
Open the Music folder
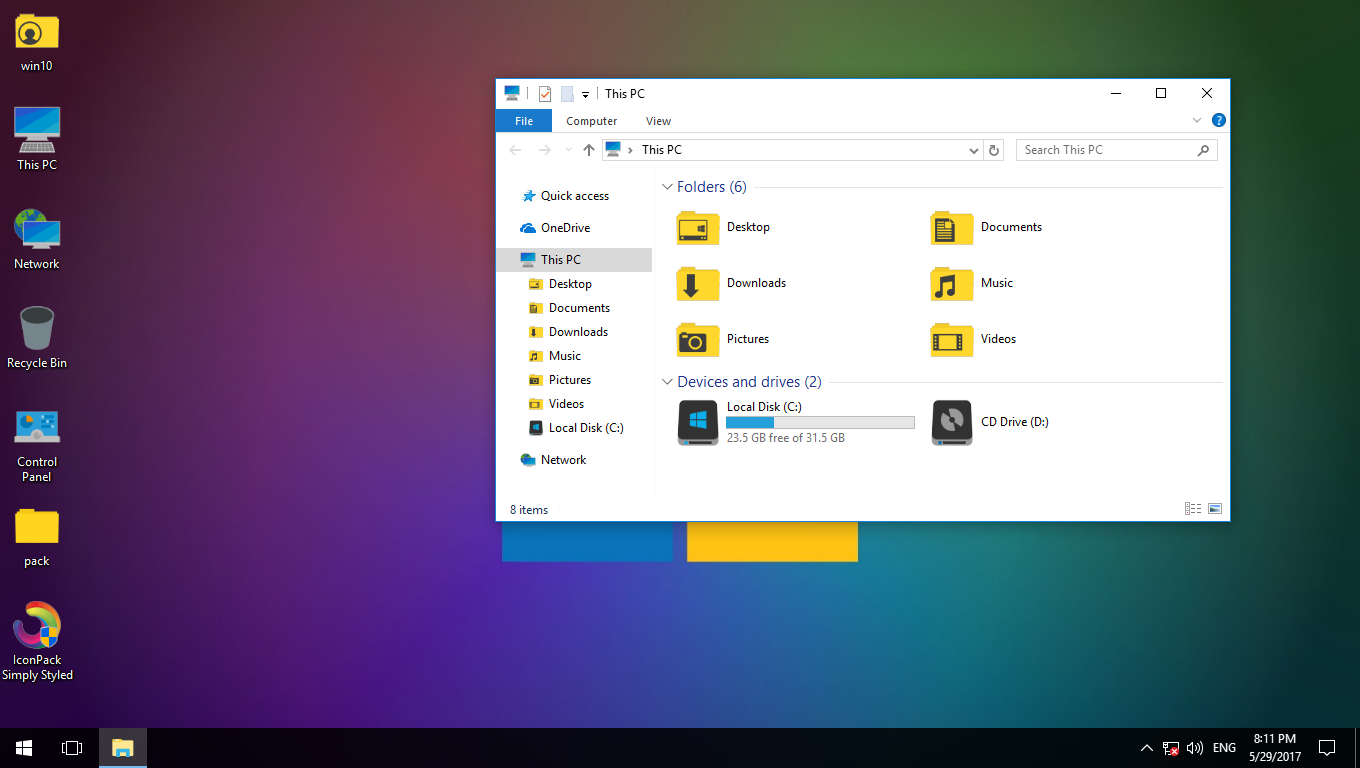coord(997,283)
